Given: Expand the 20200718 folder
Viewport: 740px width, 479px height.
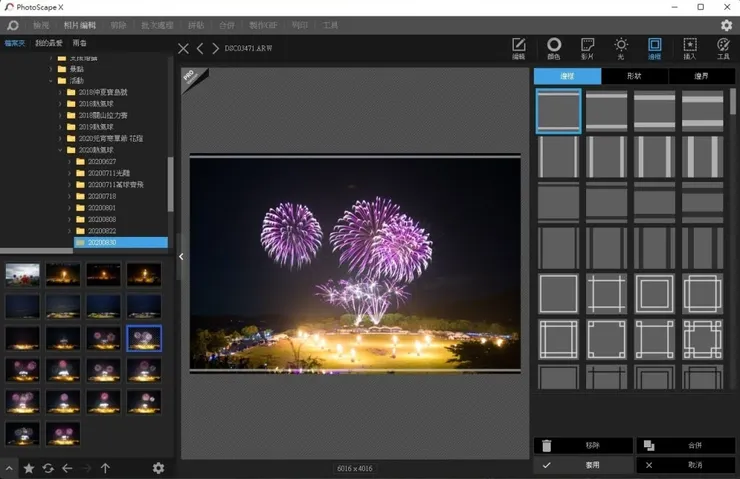Looking at the screenshot, I should click(x=69, y=196).
